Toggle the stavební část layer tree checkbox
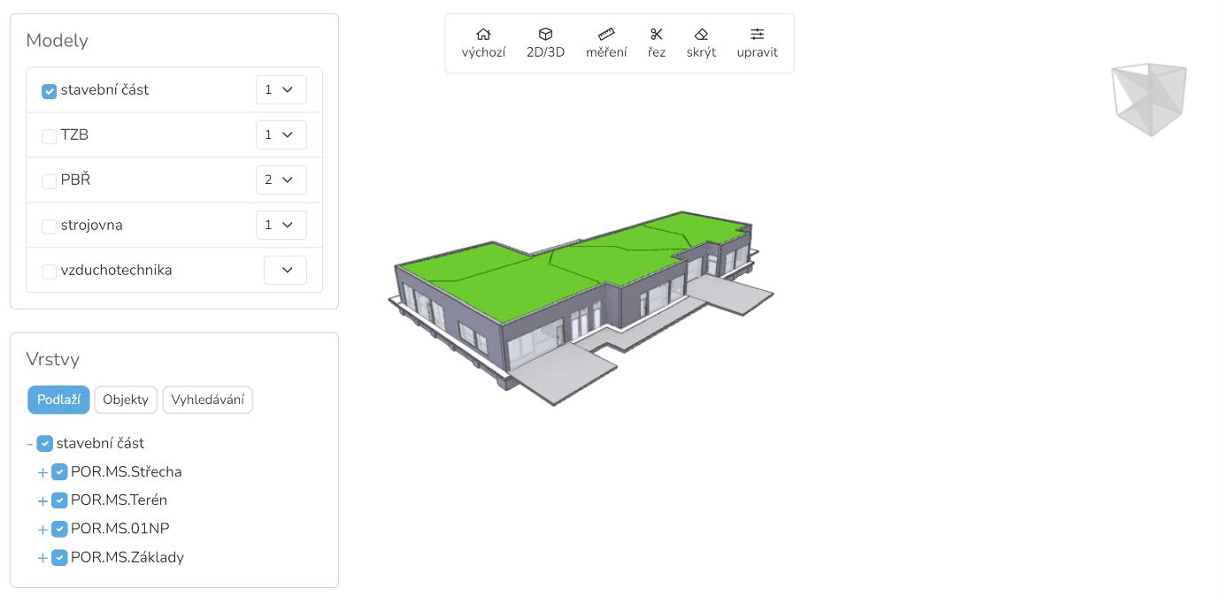The width and height of the screenshot is (1224, 604). coord(45,443)
